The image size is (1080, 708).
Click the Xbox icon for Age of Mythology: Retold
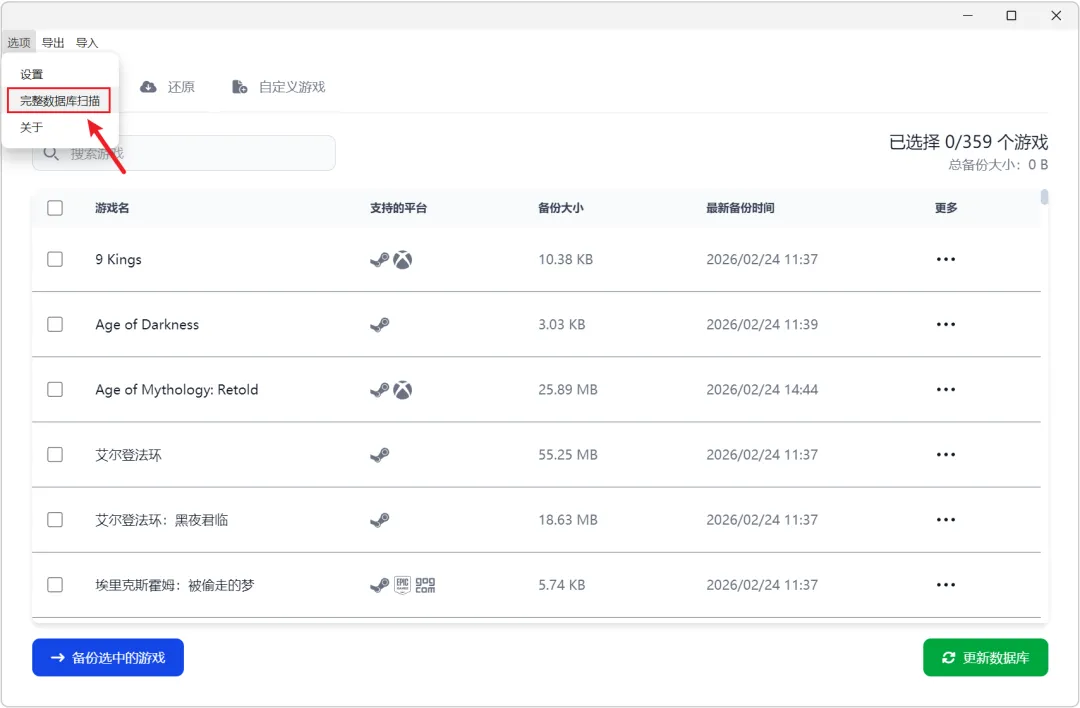click(x=402, y=390)
